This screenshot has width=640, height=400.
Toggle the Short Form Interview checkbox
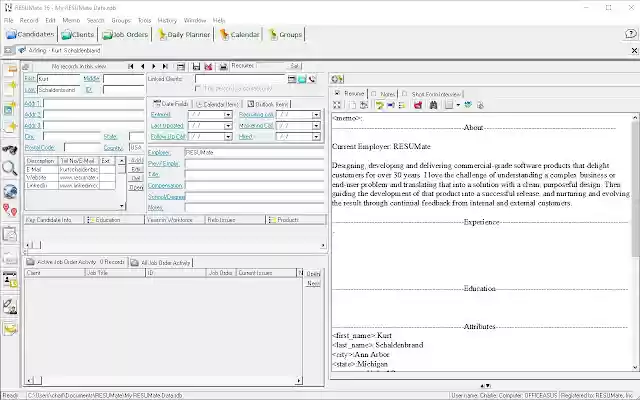tap(405, 93)
